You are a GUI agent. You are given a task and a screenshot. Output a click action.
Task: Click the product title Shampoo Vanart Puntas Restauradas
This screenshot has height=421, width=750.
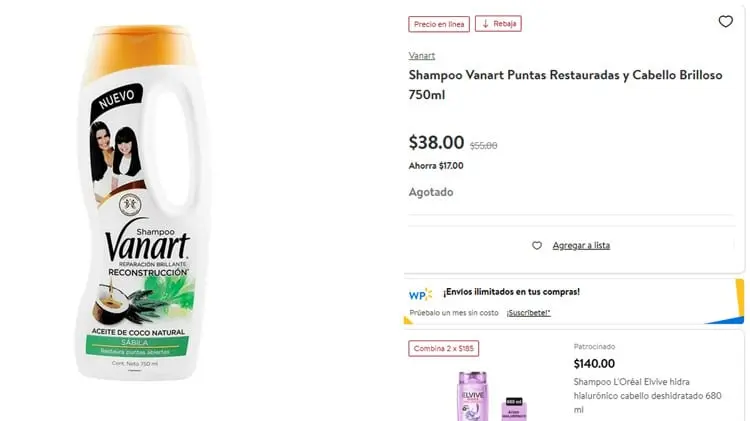point(565,85)
